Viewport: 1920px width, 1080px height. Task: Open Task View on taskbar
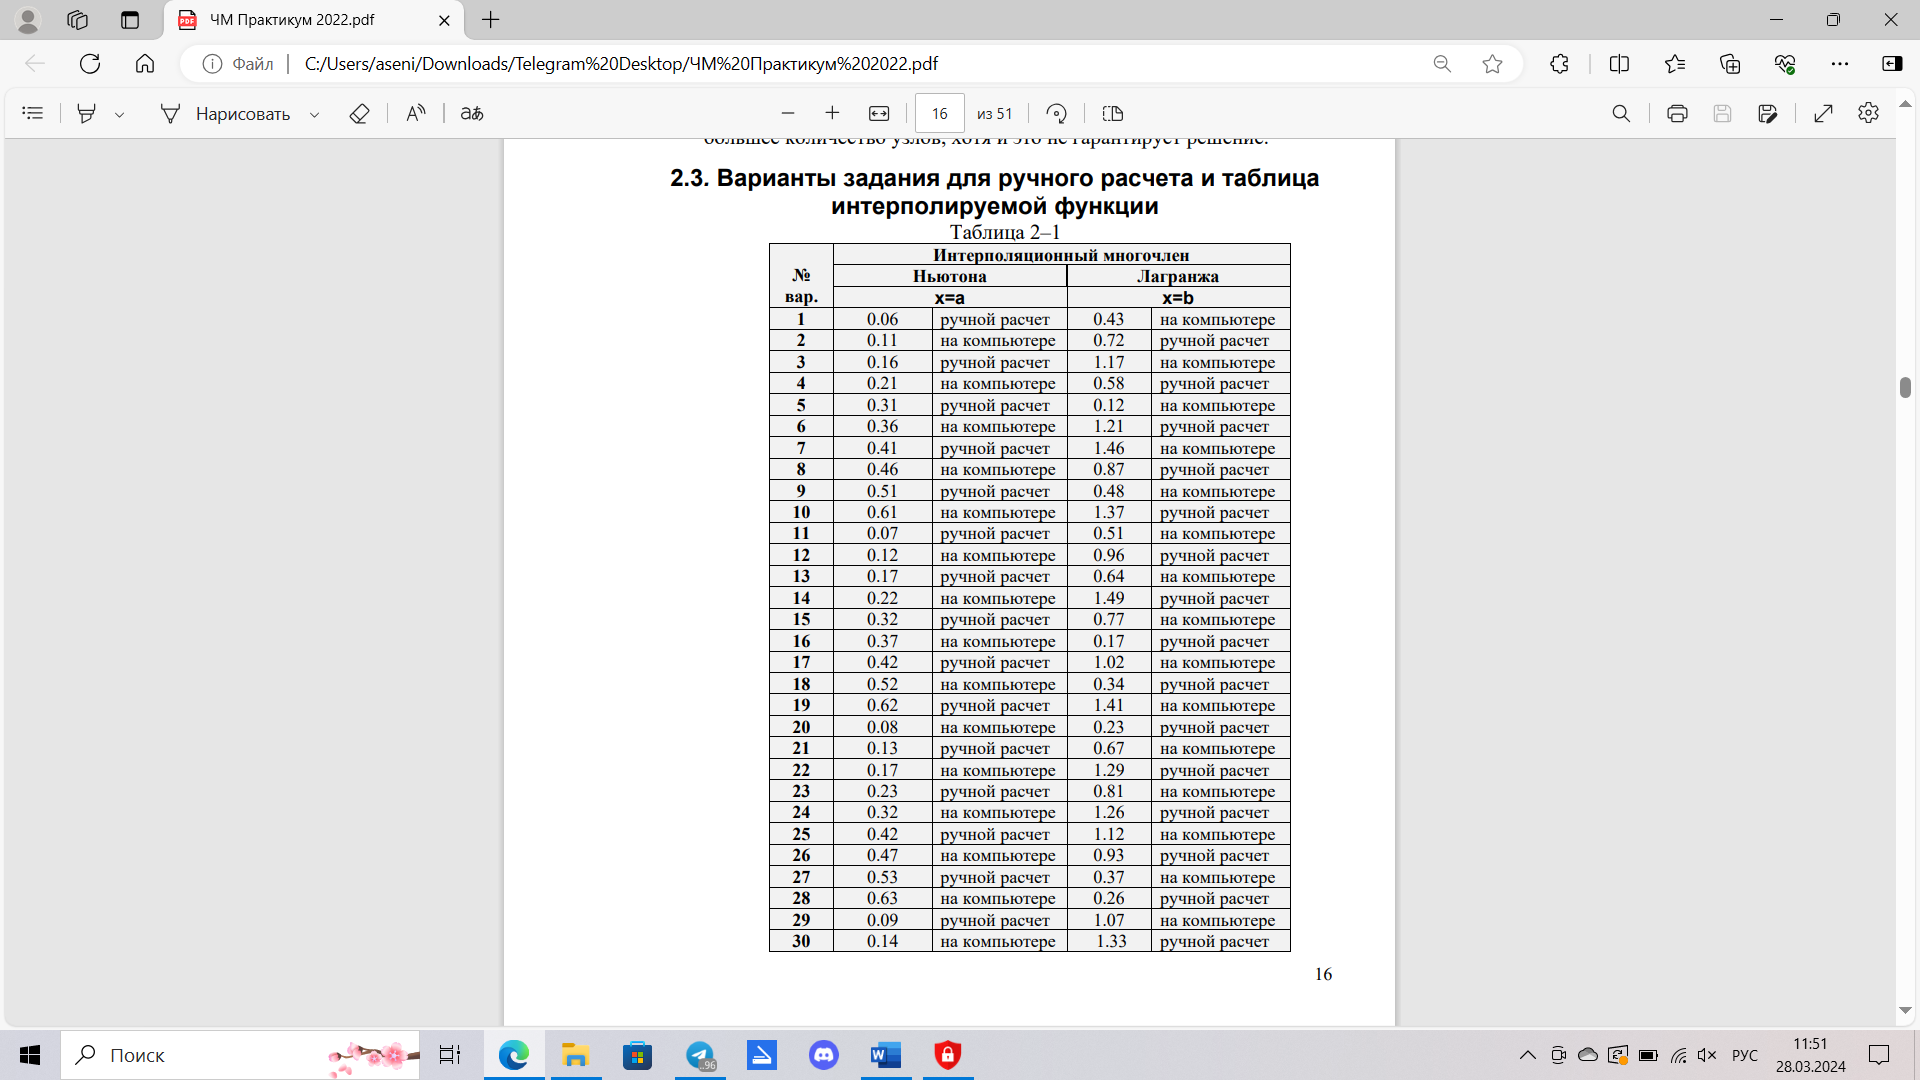pos(450,1055)
